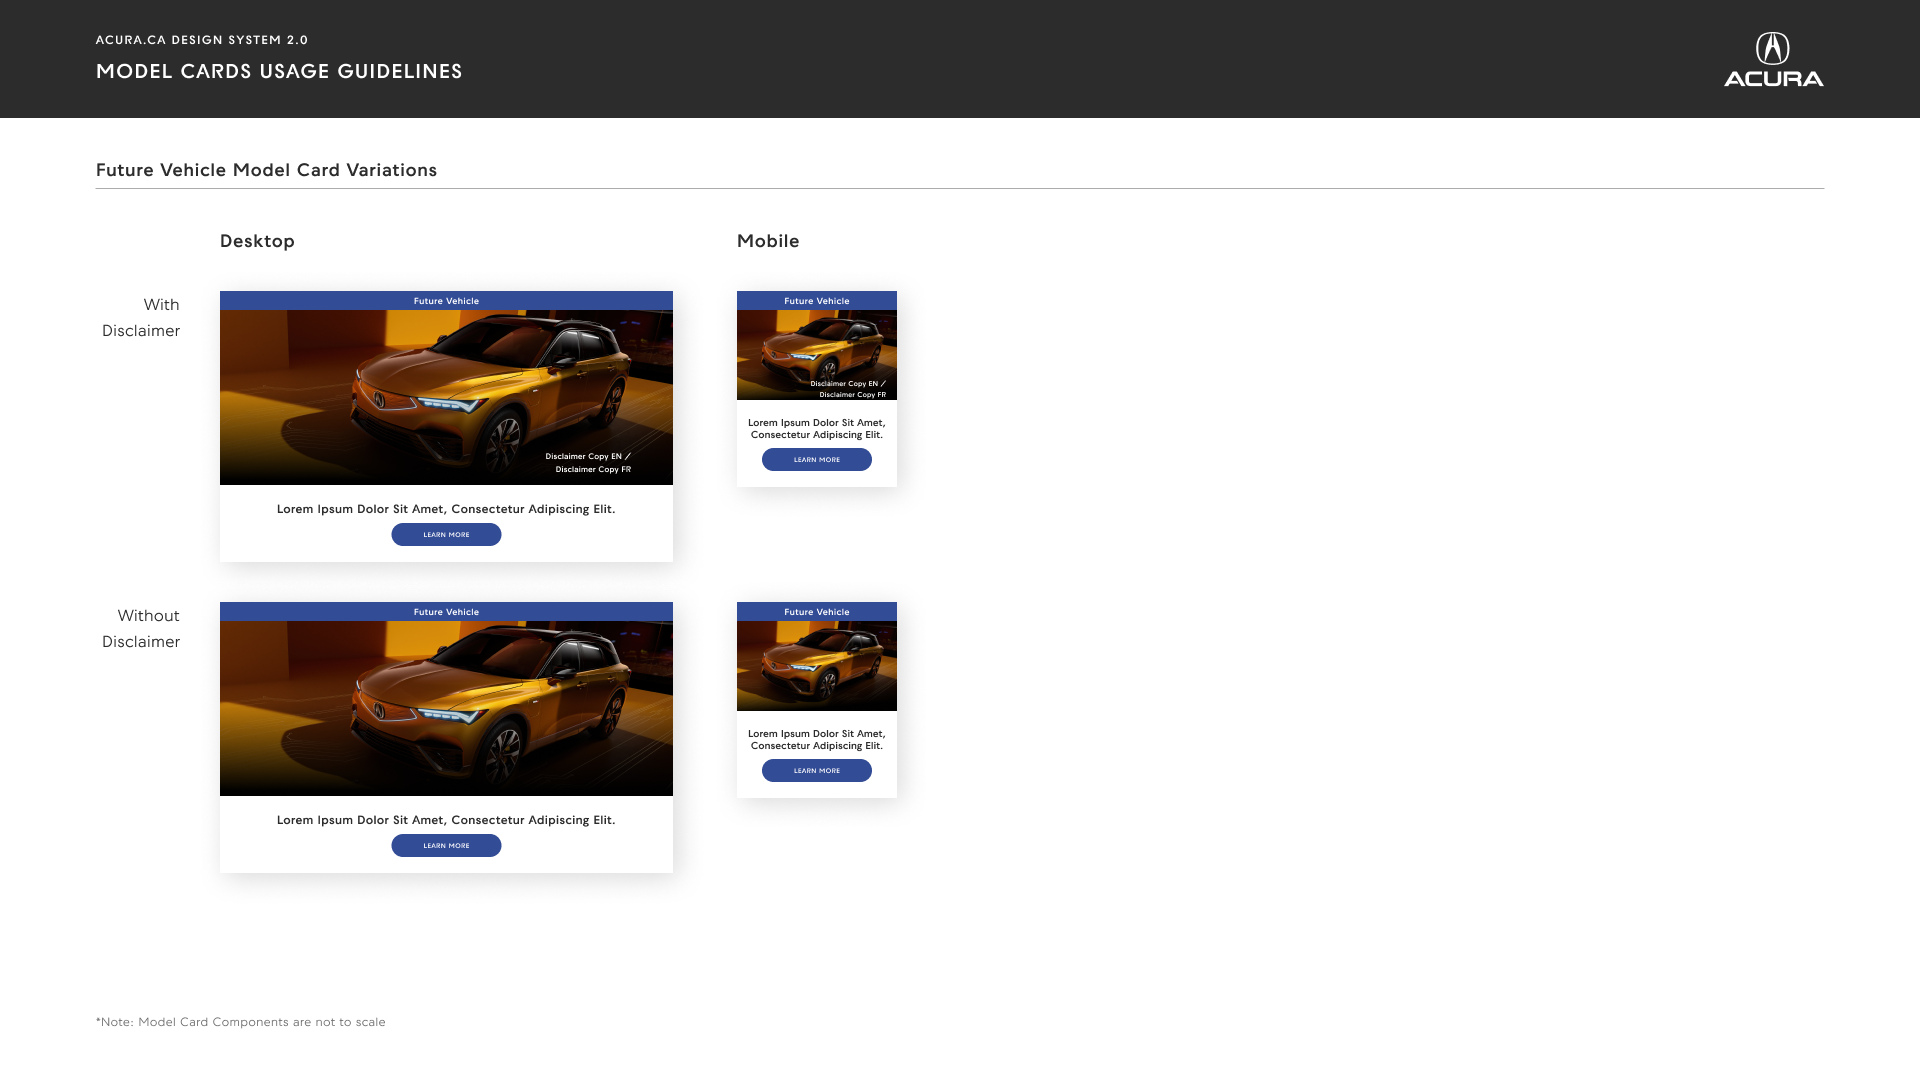Click Learn More on mobile card without disclaimer
Image resolution: width=1920 pixels, height=1080 pixels.
(x=817, y=771)
